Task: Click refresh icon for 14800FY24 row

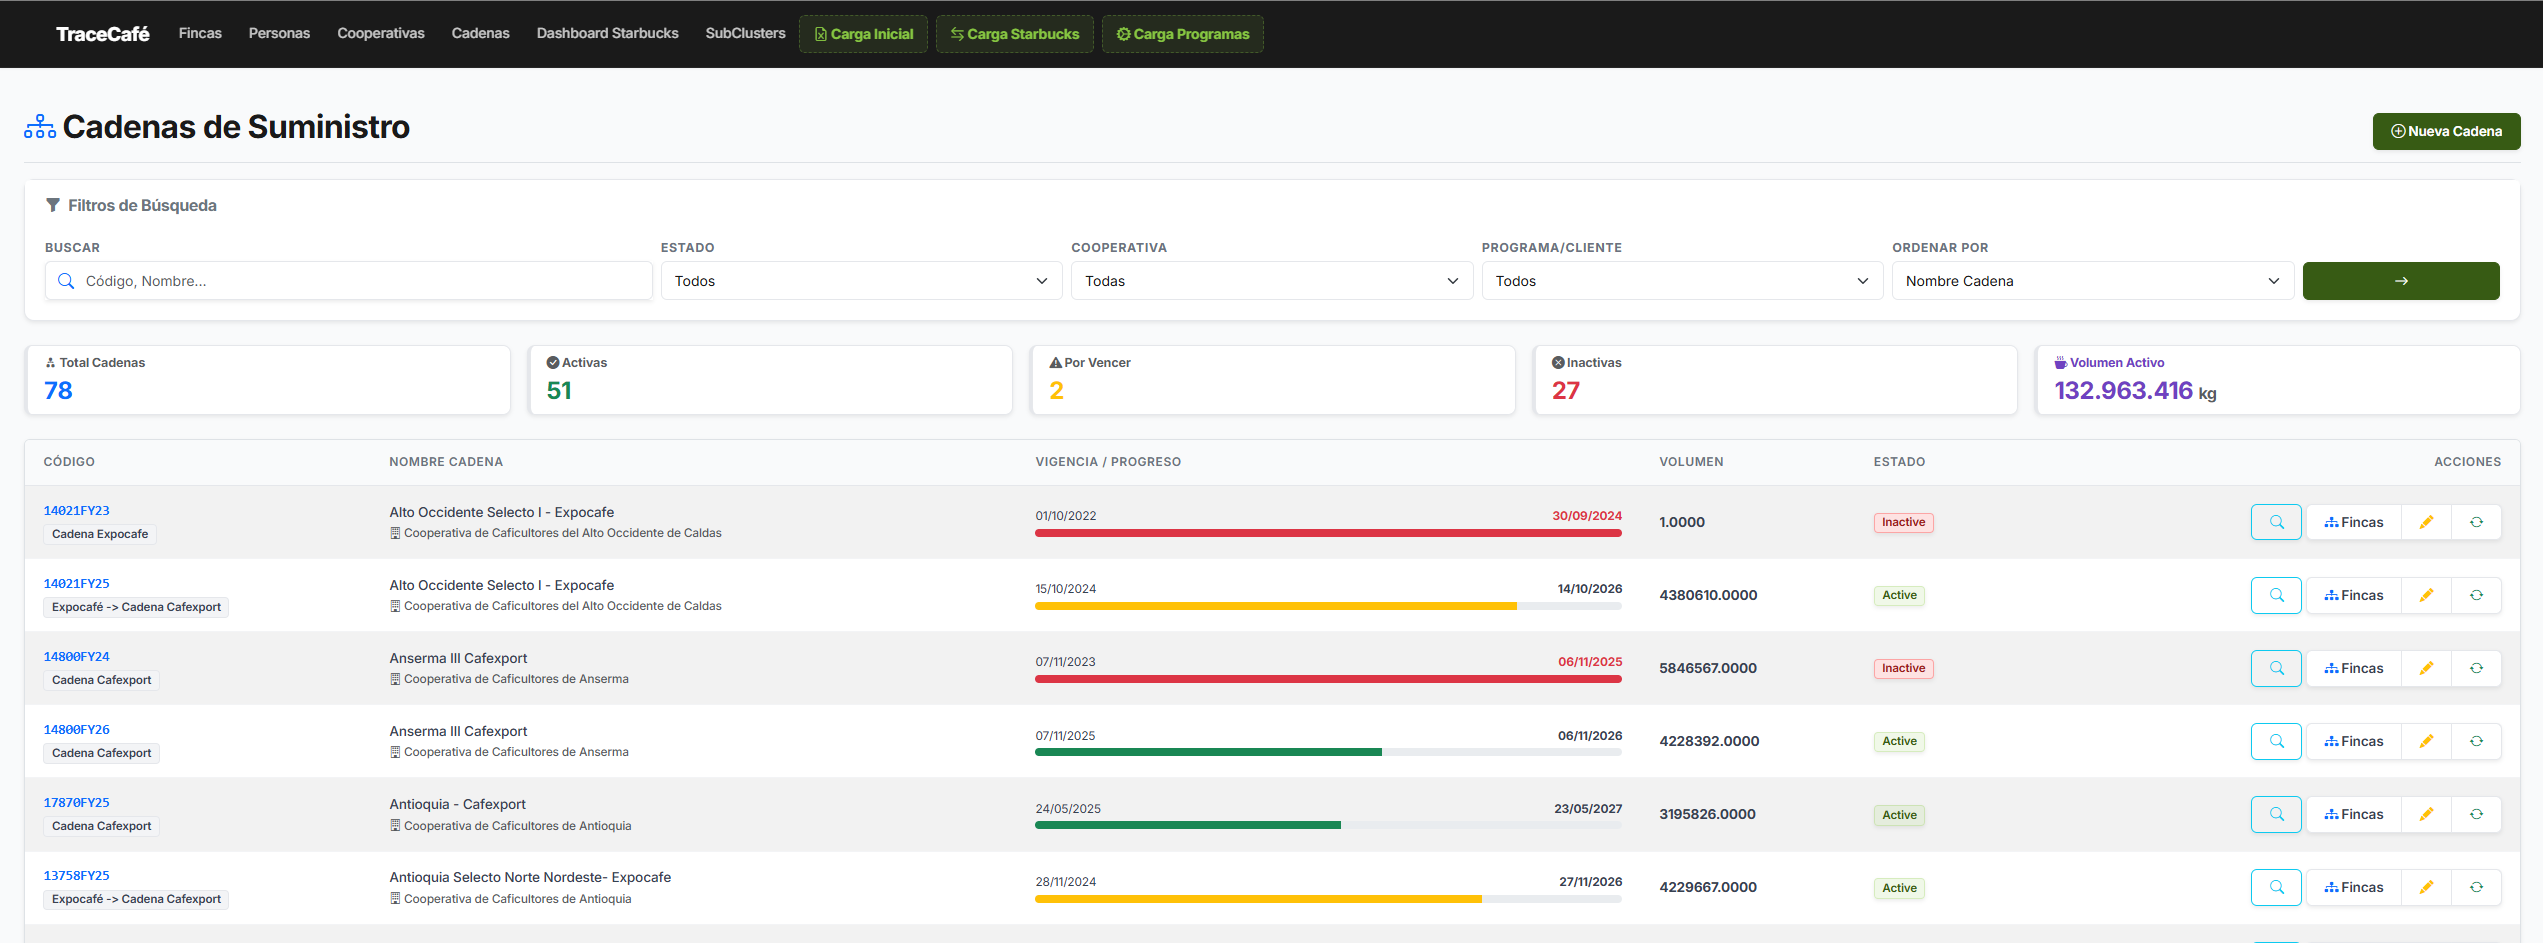Action: point(2476,668)
